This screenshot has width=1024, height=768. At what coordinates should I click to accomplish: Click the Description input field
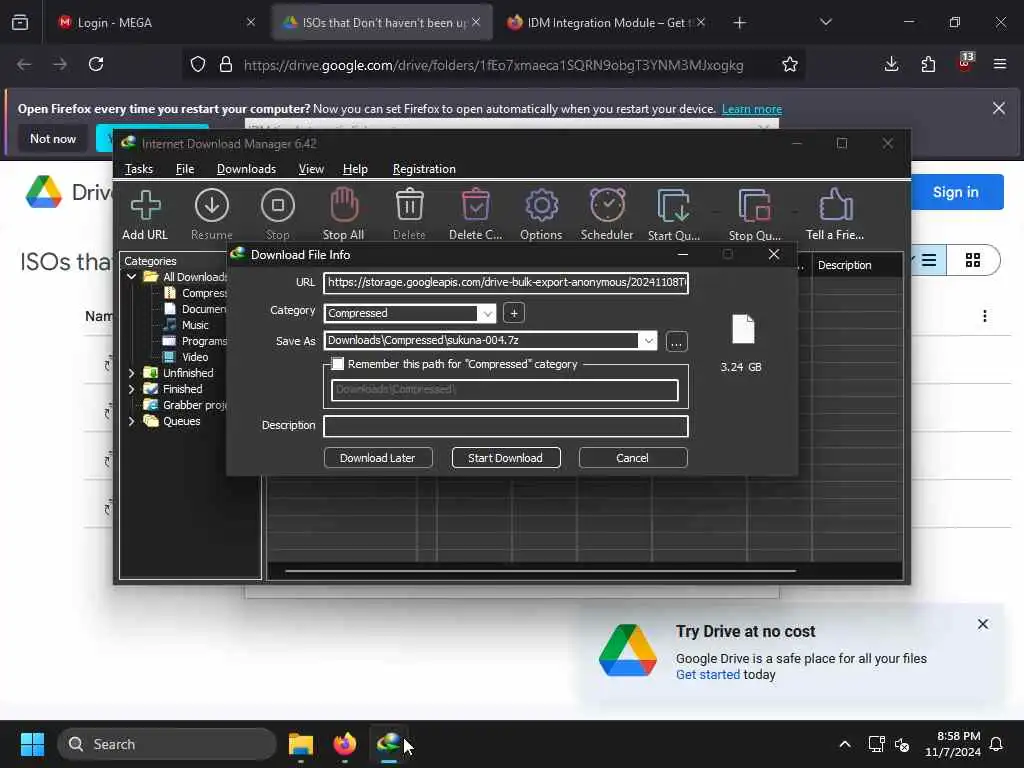pyautogui.click(x=506, y=426)
